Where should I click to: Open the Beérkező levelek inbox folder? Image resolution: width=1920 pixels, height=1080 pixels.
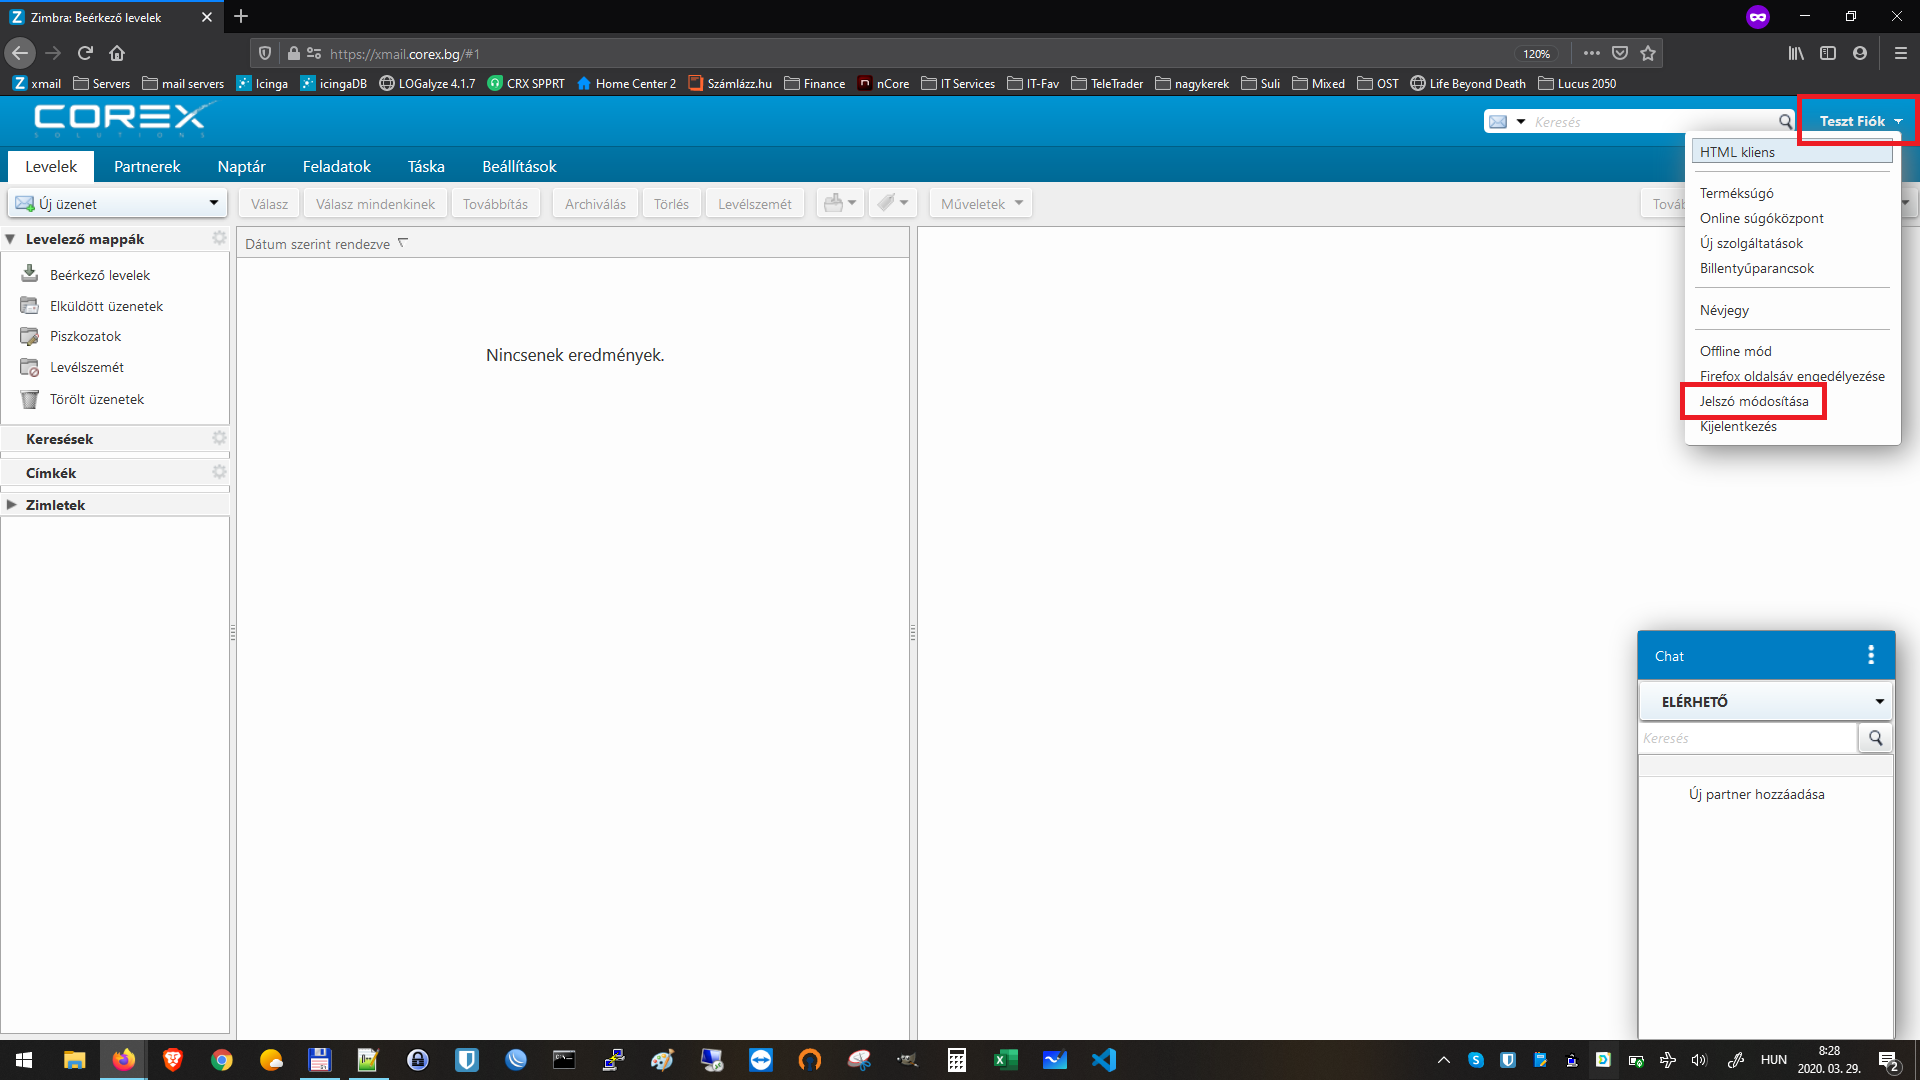coord(99,275)
